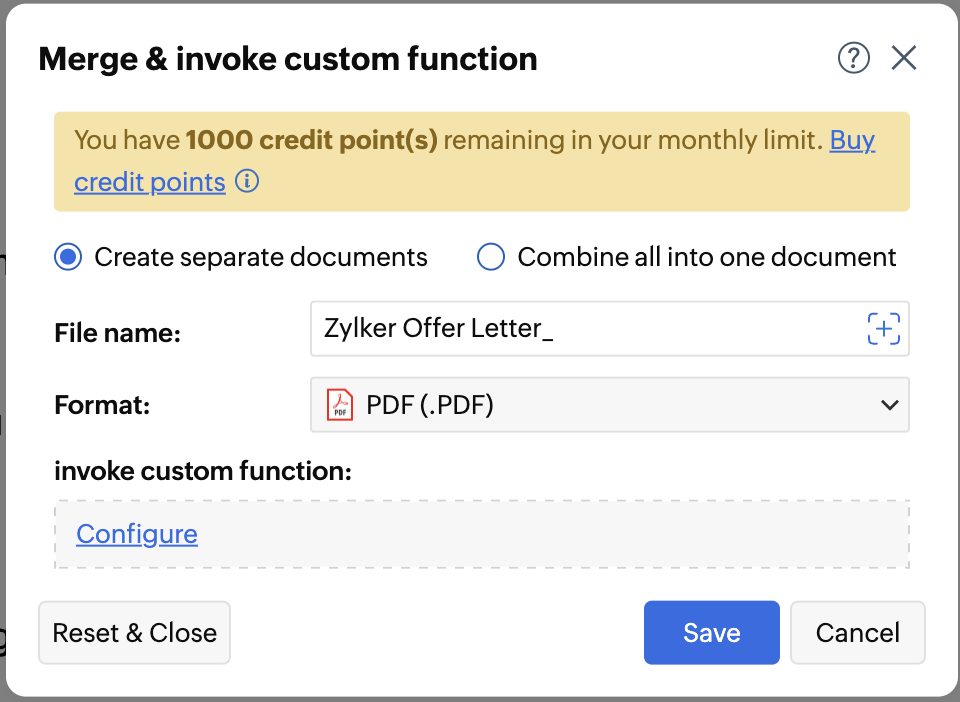This screenshot has width=960, height=702.
Task: Click the 1000 credit point(s) banner text
Action: [312, 141]
